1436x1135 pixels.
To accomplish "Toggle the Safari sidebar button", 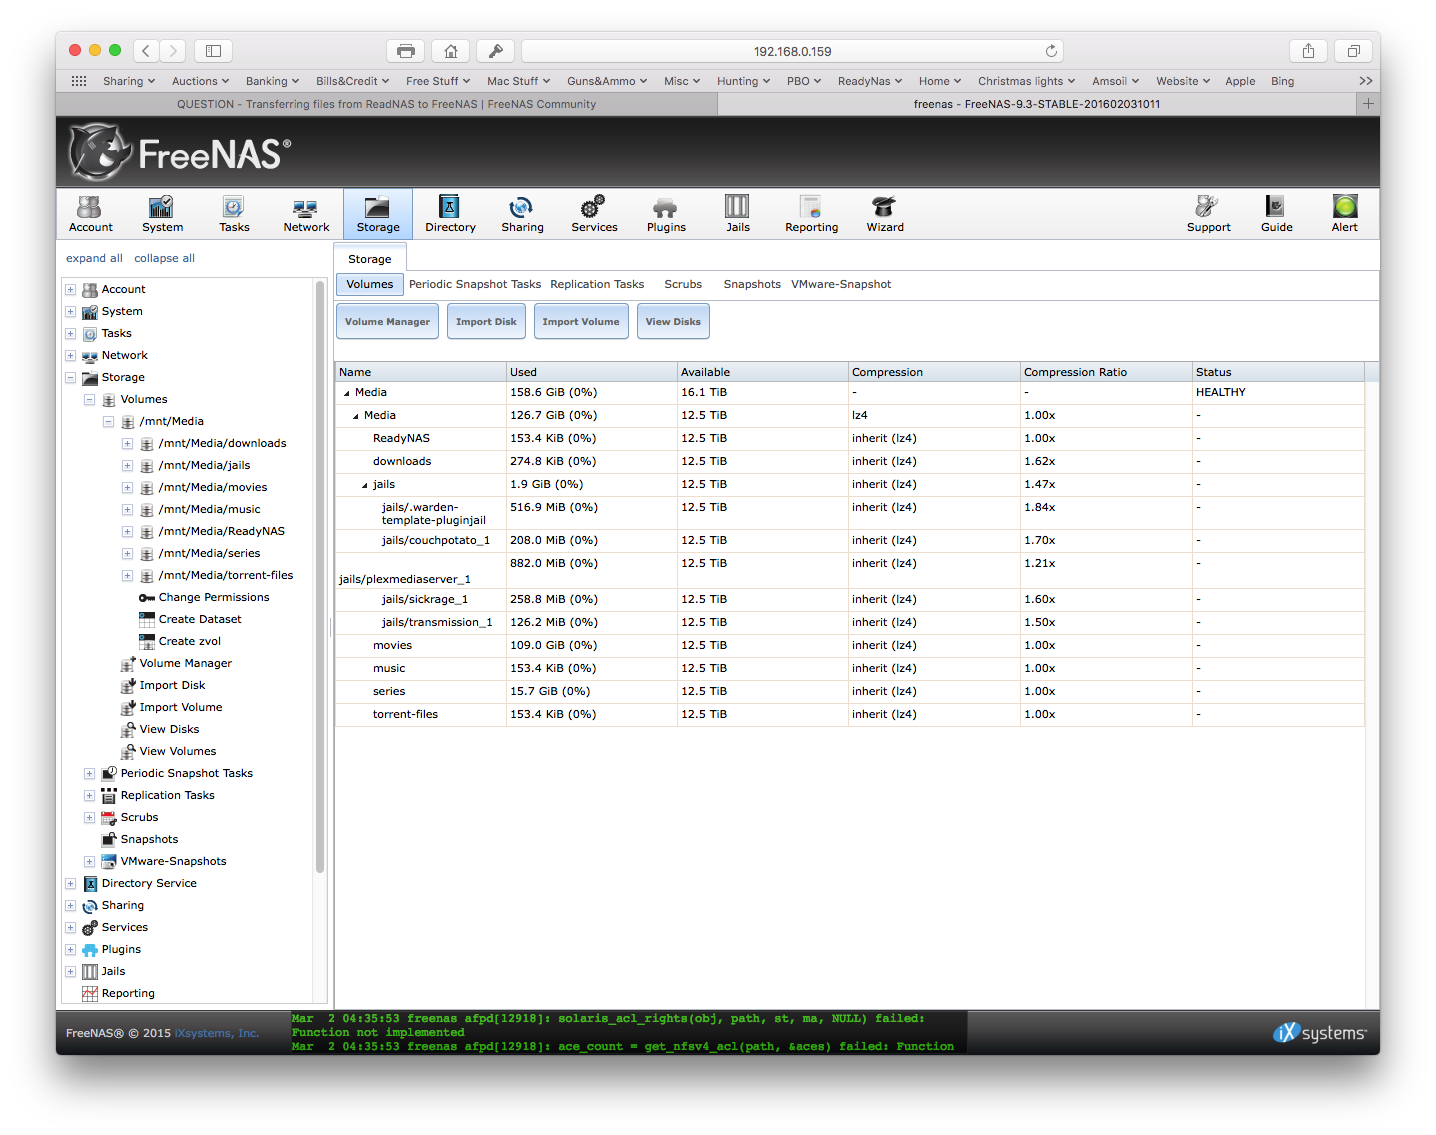I will pos(213,51).
